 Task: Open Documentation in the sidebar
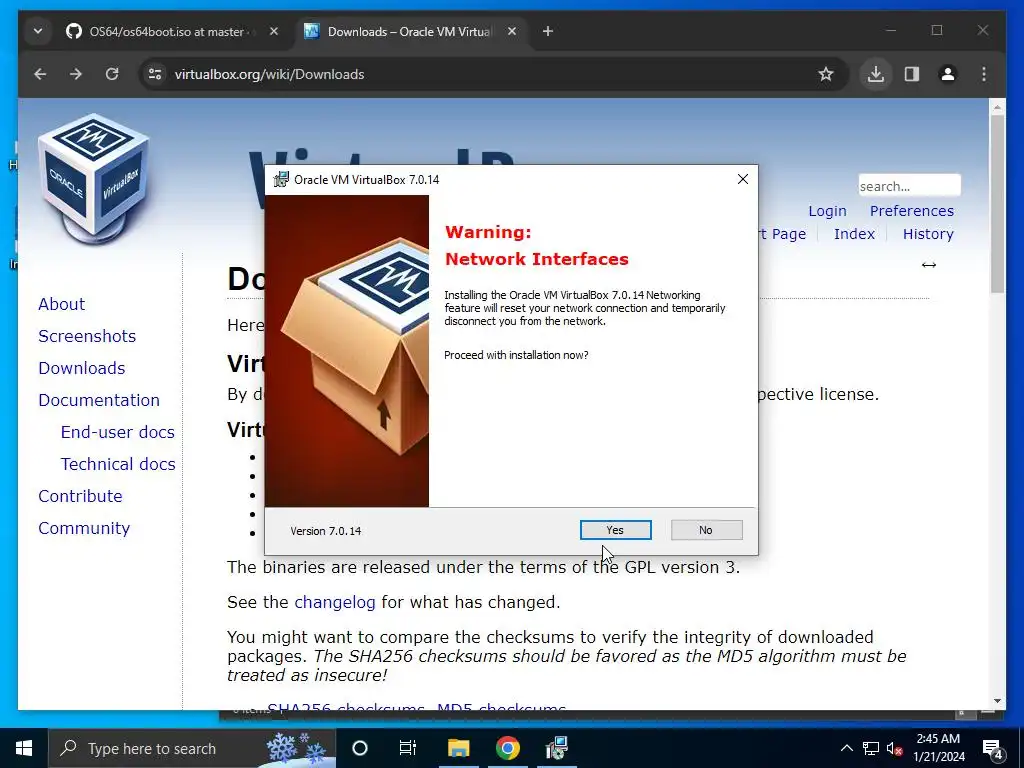[99, 400]
